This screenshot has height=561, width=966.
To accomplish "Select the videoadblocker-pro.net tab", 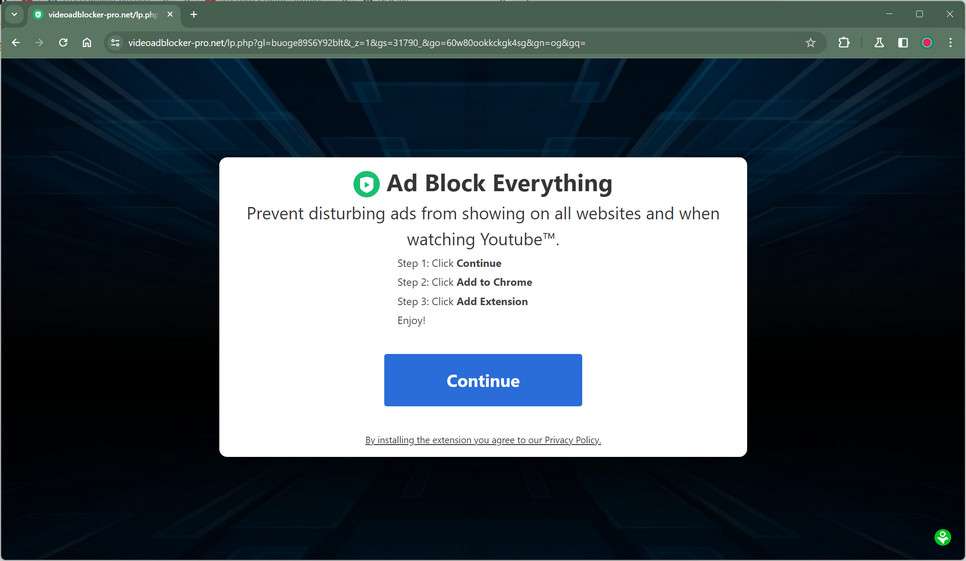I will [103, 14].
